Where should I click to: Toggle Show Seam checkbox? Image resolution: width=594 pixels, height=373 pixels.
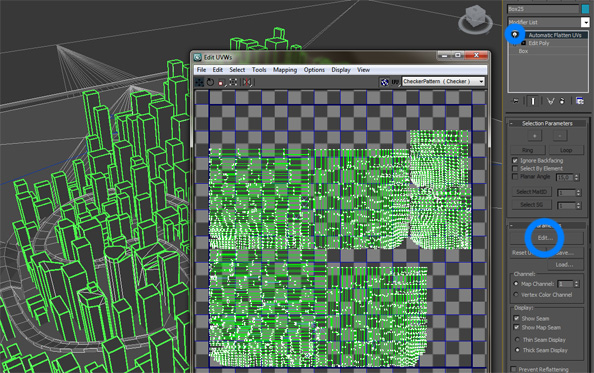pos(516,318)
